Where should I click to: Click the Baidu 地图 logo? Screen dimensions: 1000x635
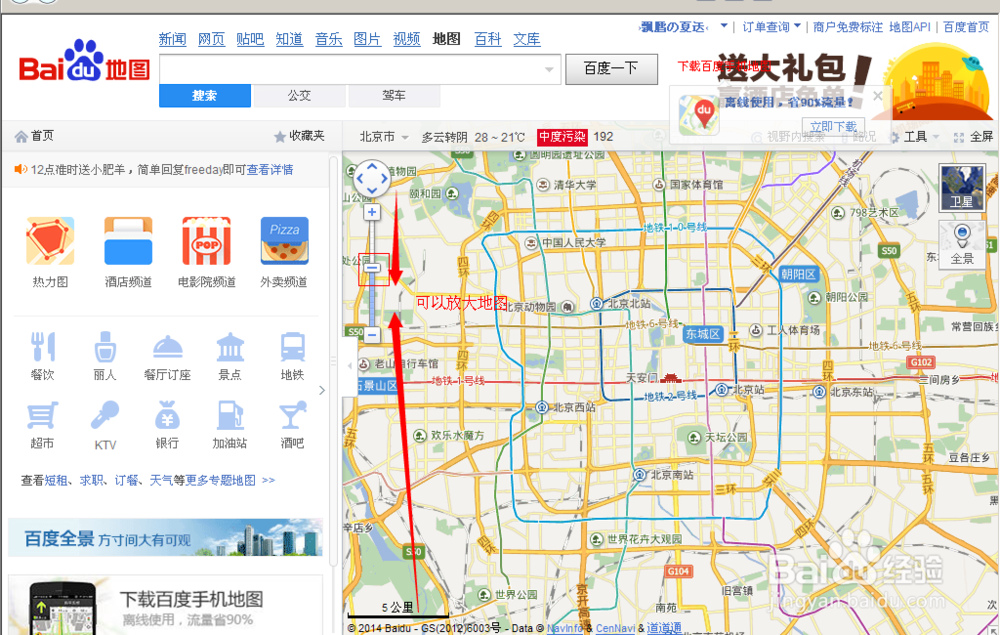click(x=84, y=62)
